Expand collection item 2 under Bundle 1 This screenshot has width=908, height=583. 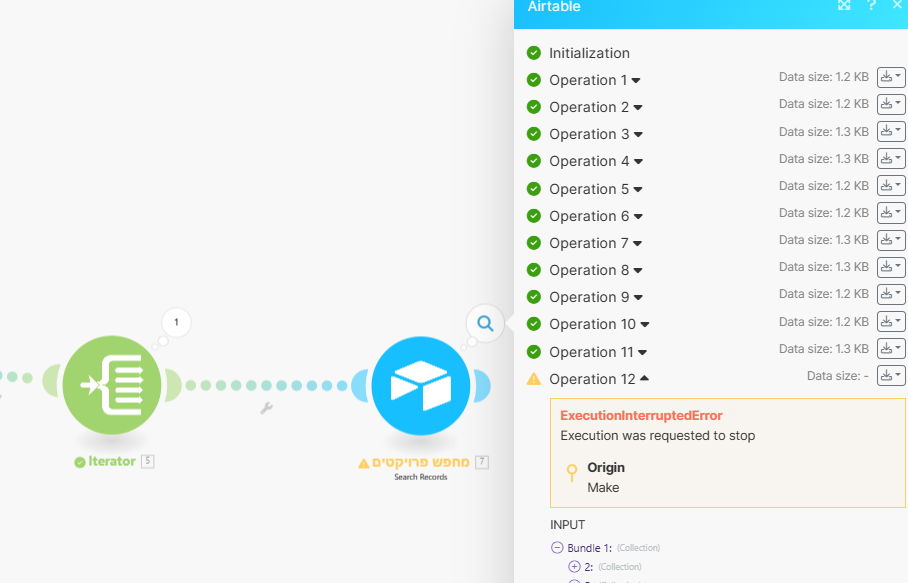[x=574, y=566]
